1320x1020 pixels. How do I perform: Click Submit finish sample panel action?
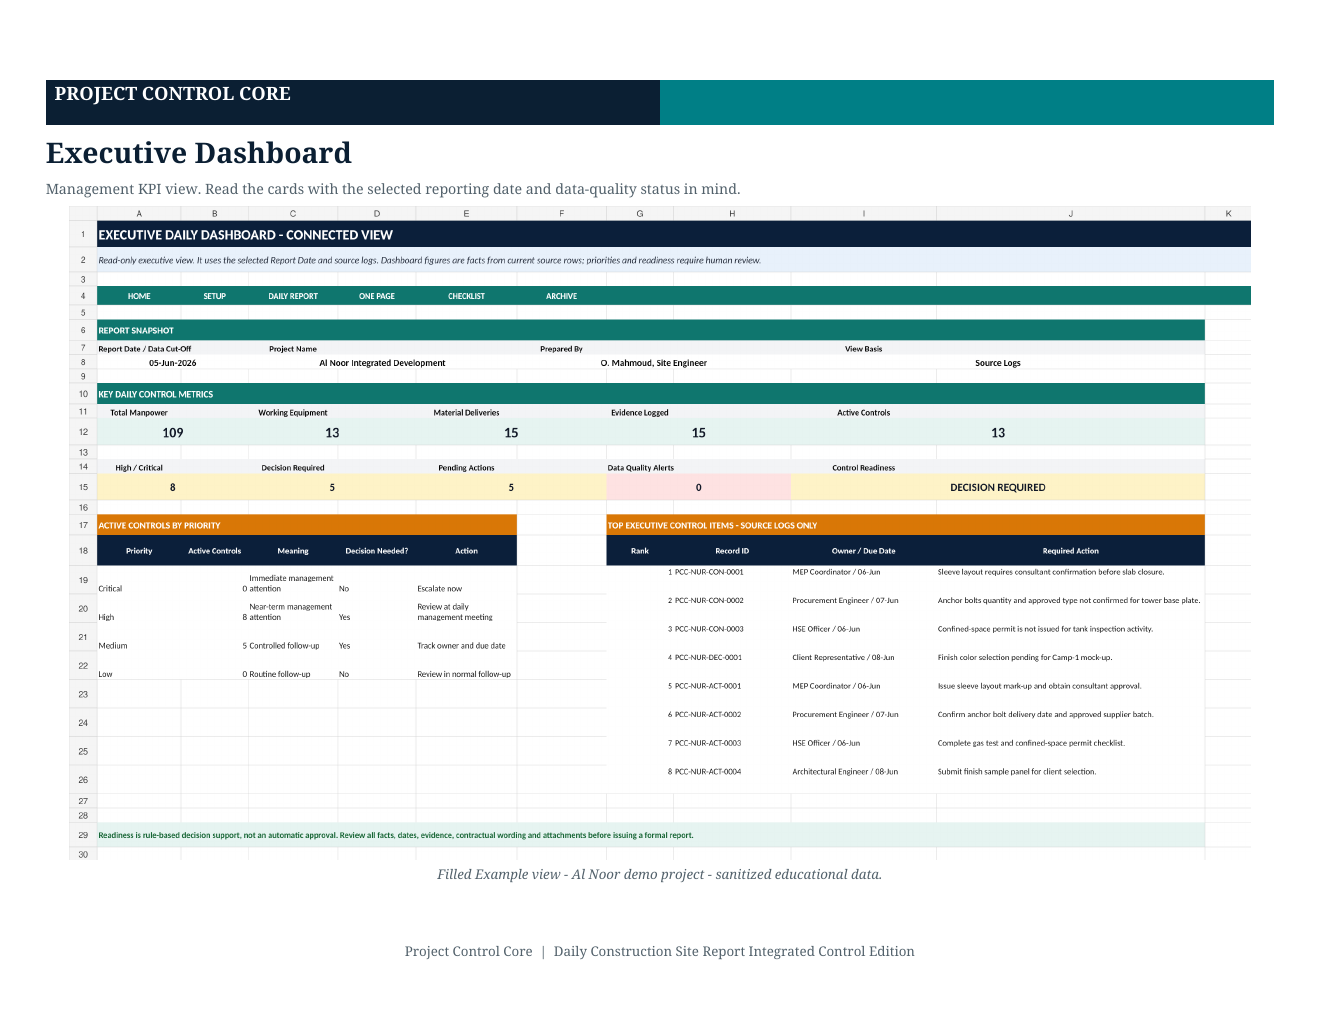tap(1017, 772)
